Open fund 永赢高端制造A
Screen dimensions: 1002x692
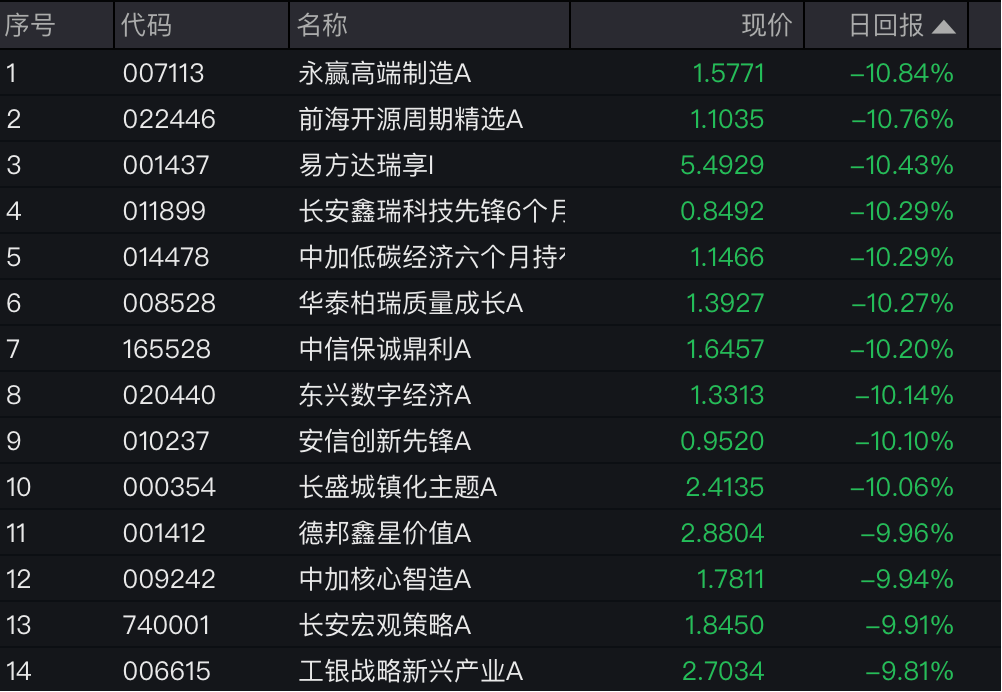tap(385, 73)
